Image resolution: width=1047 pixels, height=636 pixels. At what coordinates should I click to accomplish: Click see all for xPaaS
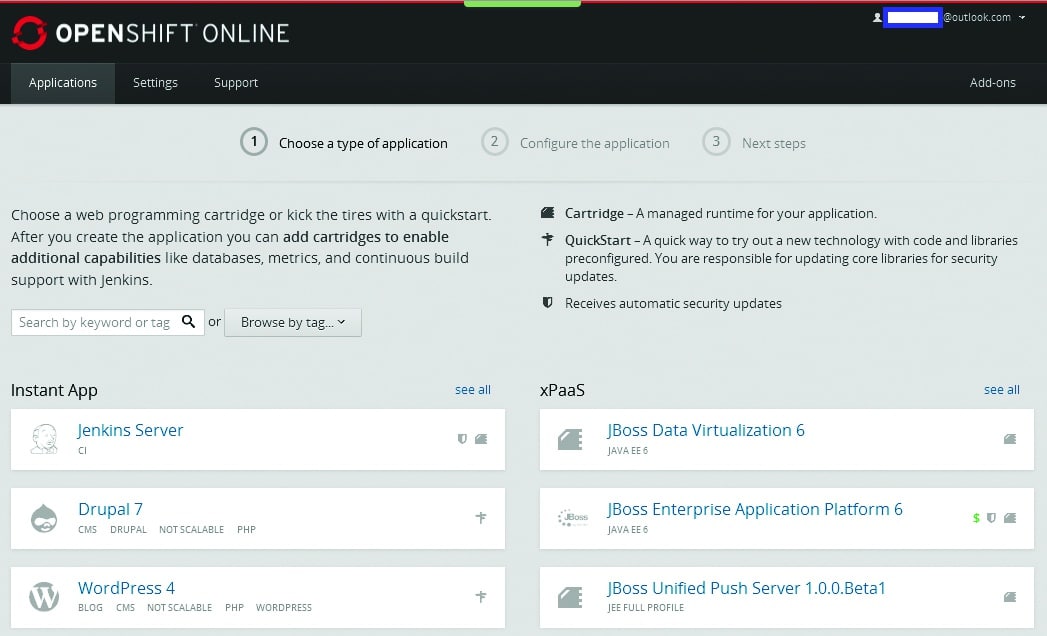click(x=1001, y=390)
